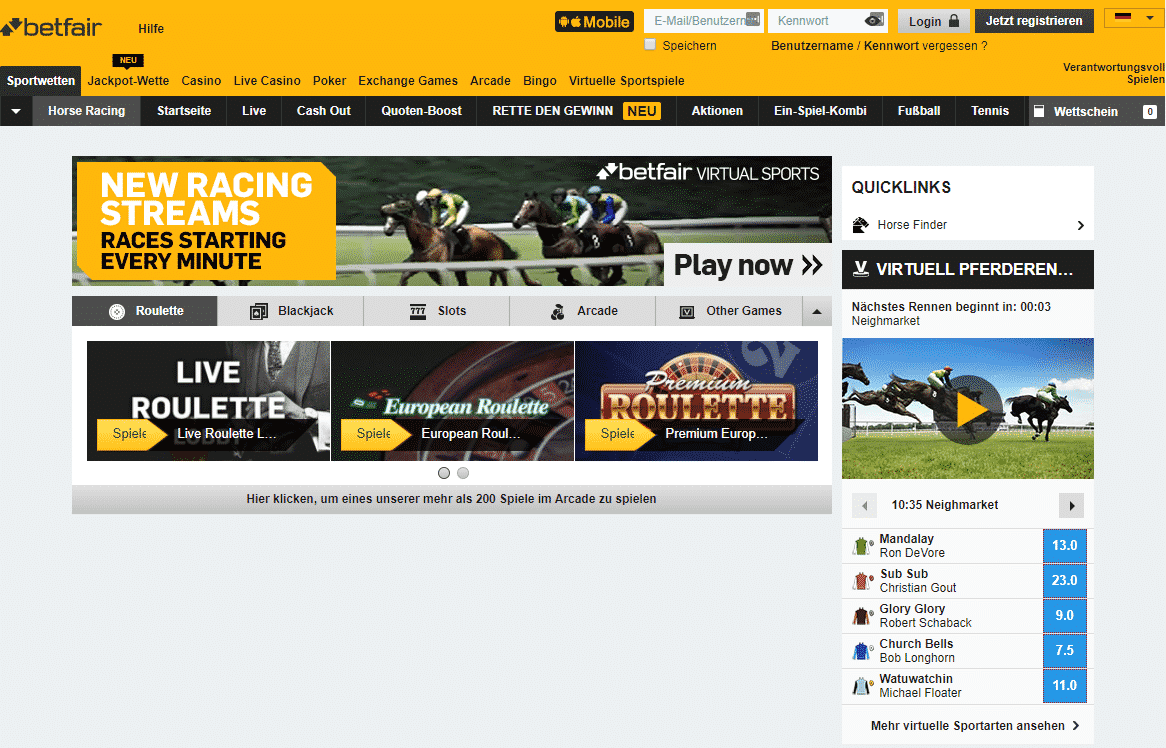
Task: Click Jetzt registrieren button
Action: click(1034, 21)
